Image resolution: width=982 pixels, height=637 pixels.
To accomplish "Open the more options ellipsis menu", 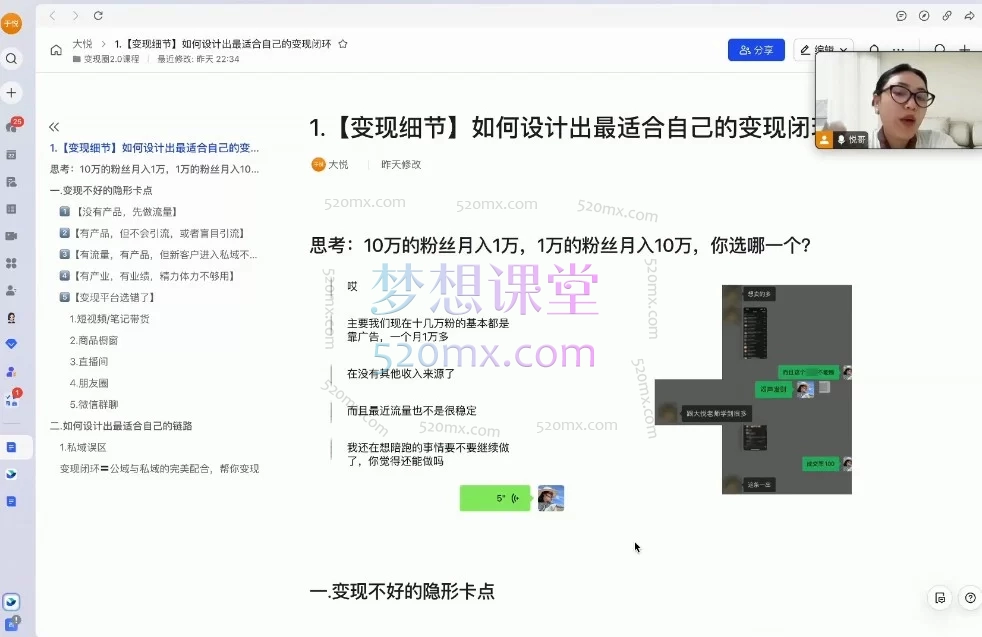I will click(899, 49).
